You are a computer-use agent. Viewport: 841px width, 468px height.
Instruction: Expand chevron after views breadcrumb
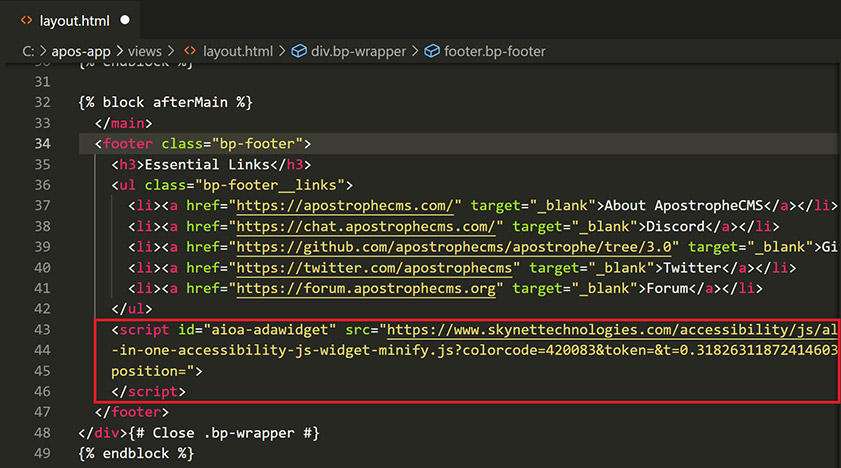coord(171,51)
